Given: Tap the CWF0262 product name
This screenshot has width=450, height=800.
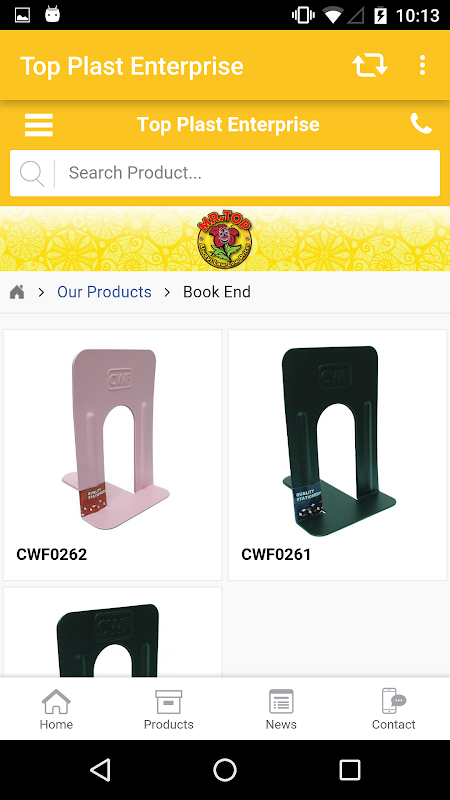Looking at the screenshot, I should [x=52, y=554].
